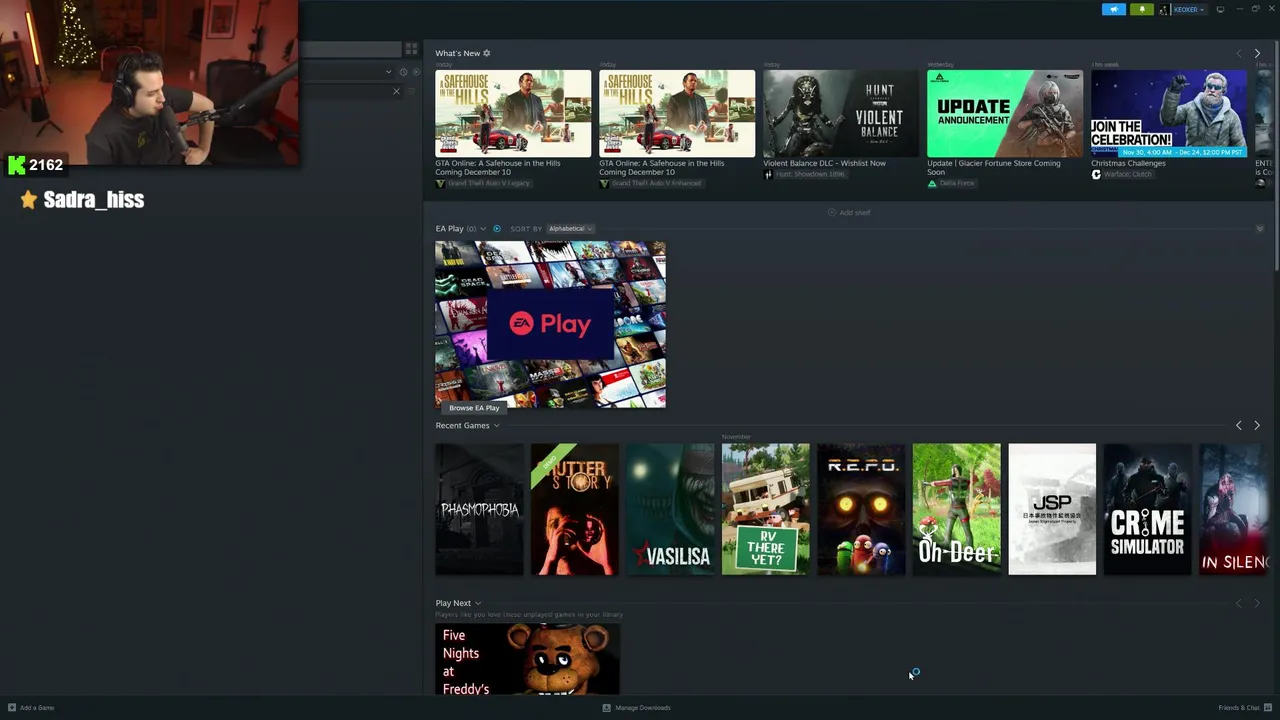Switch library to grid view icon
1280x720 pixels.
pos(411,49)
